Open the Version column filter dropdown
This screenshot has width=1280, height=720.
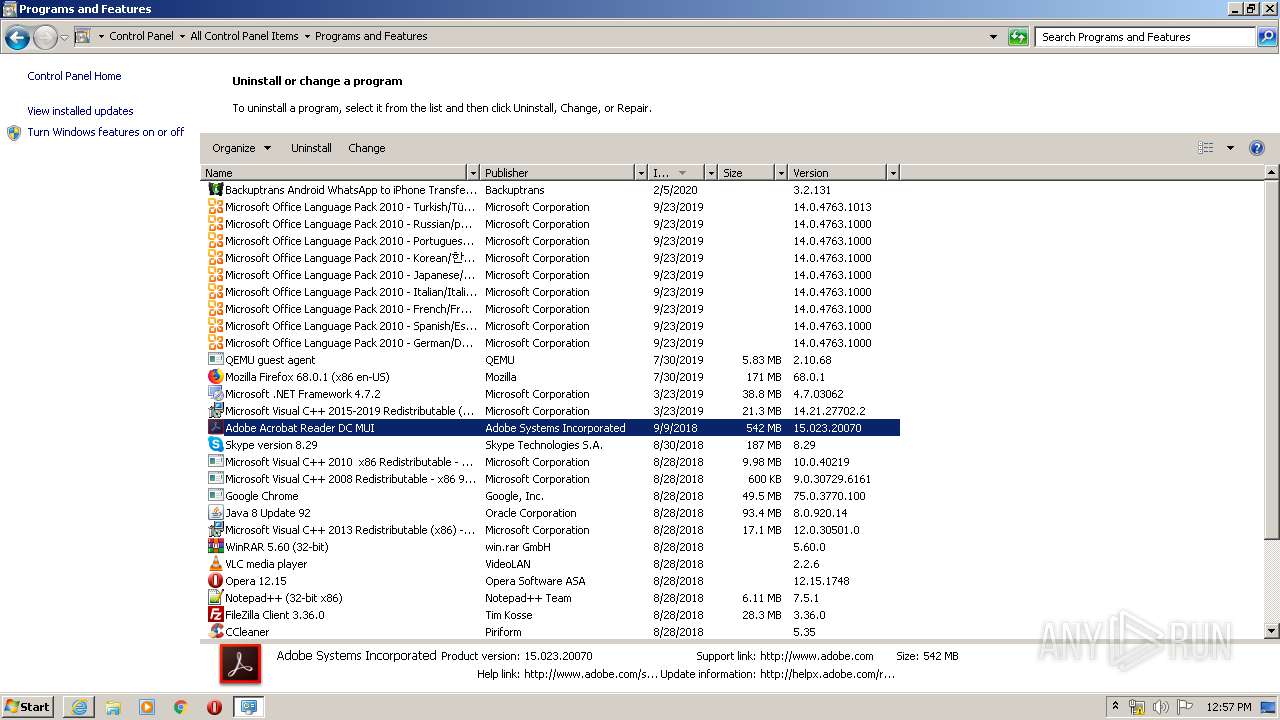click(893, 173)
